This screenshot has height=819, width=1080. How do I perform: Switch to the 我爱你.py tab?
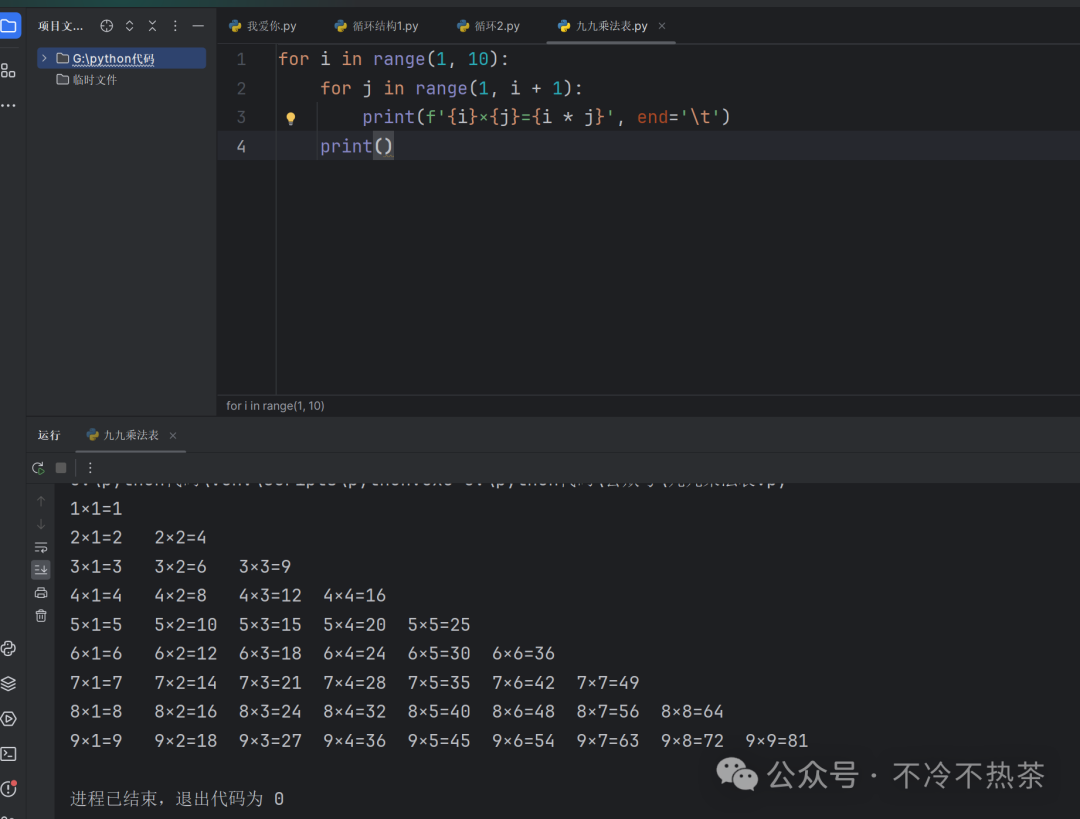262,26
